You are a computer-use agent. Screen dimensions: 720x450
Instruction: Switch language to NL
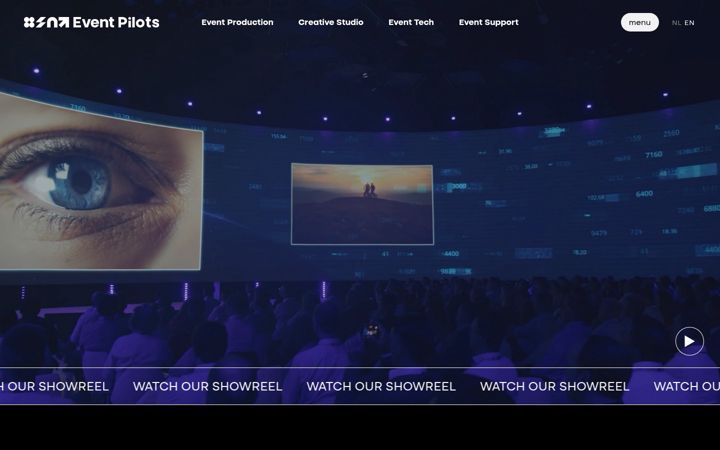tap(676, 22)
